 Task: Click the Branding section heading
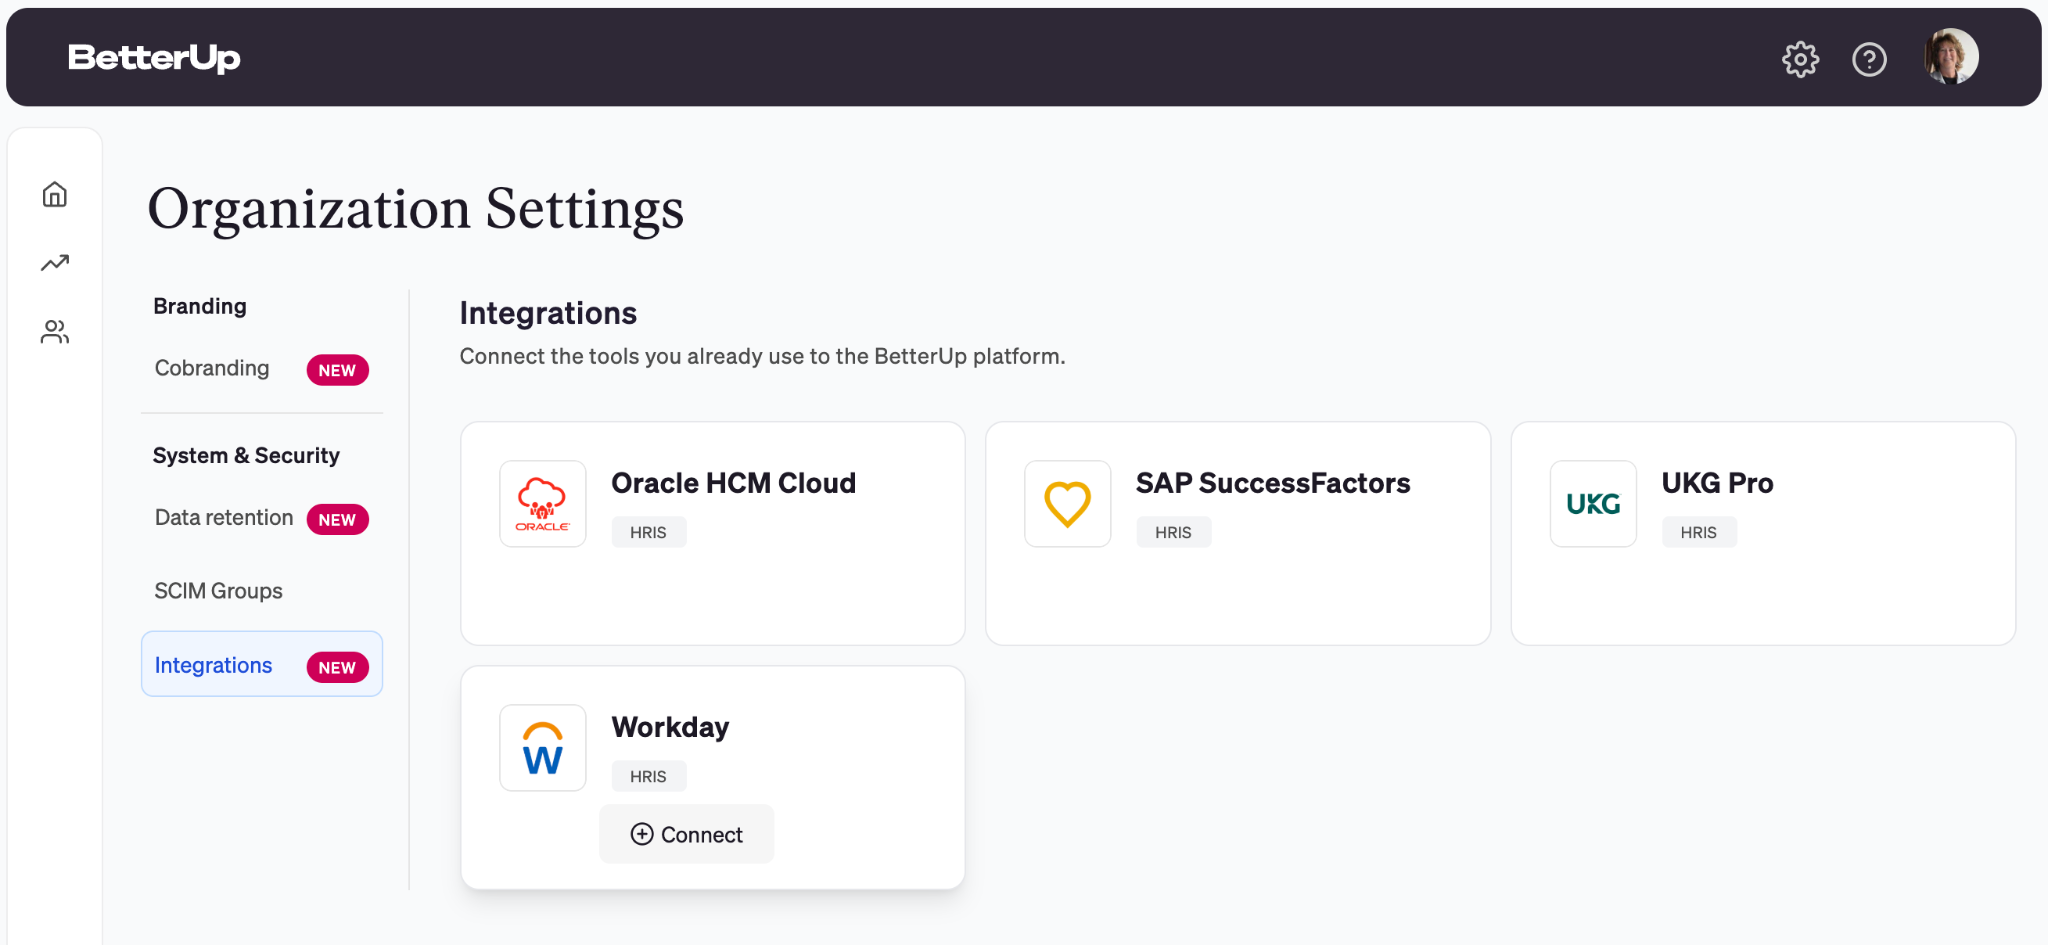click(x=200, y=306)
